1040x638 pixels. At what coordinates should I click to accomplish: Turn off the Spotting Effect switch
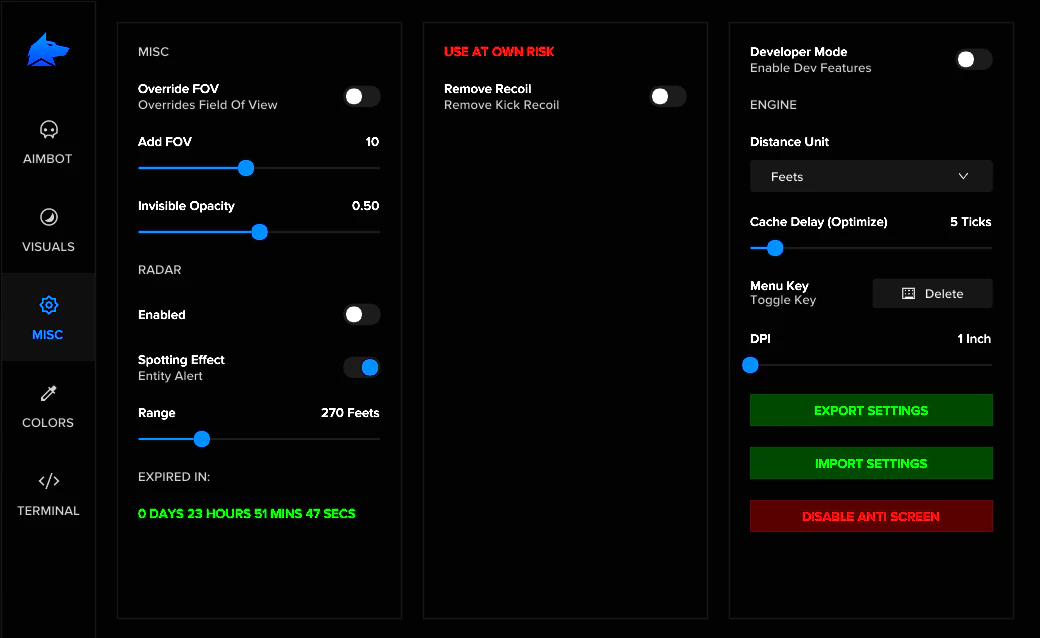[362, 367]
